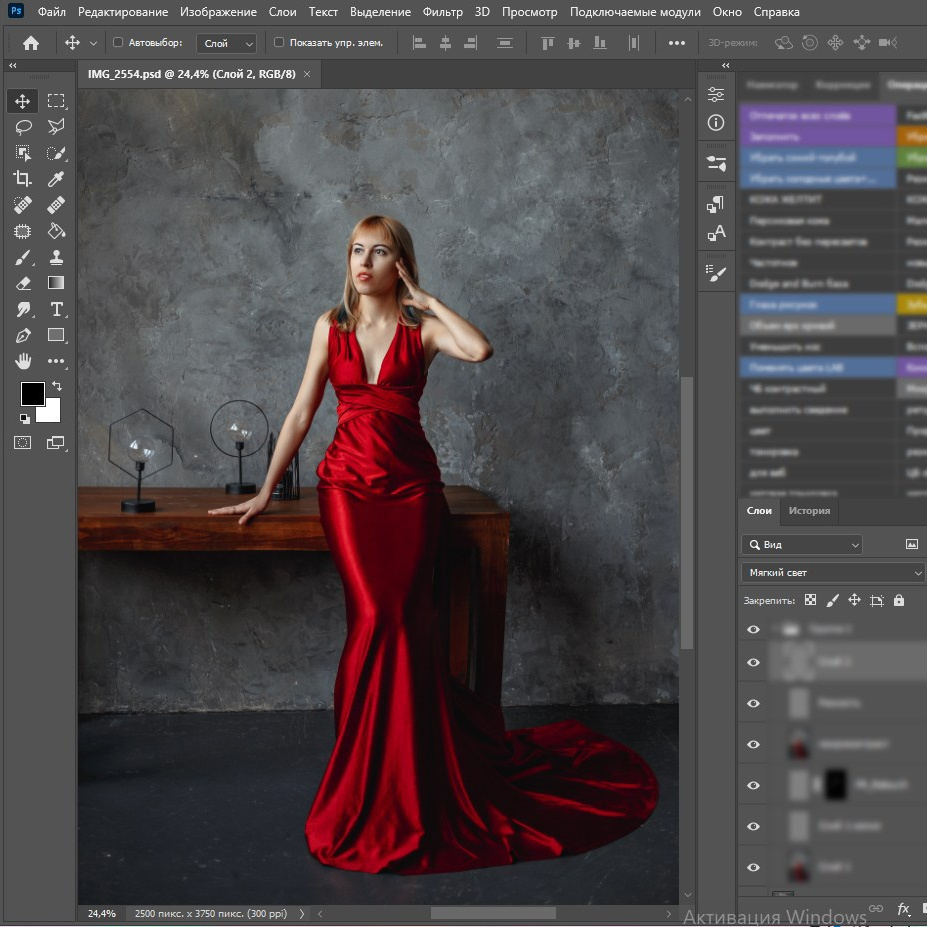Click the Home button in options bar
This screenshot has width=927, height=927.
(x=31, y=43)
